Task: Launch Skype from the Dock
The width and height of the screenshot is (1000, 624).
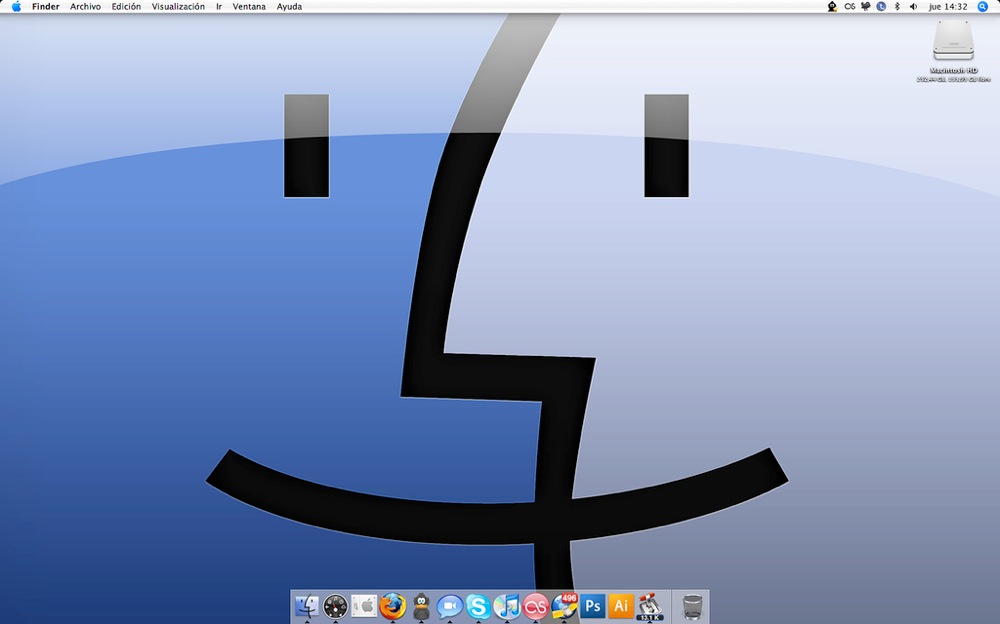Action: click(478, 606)
